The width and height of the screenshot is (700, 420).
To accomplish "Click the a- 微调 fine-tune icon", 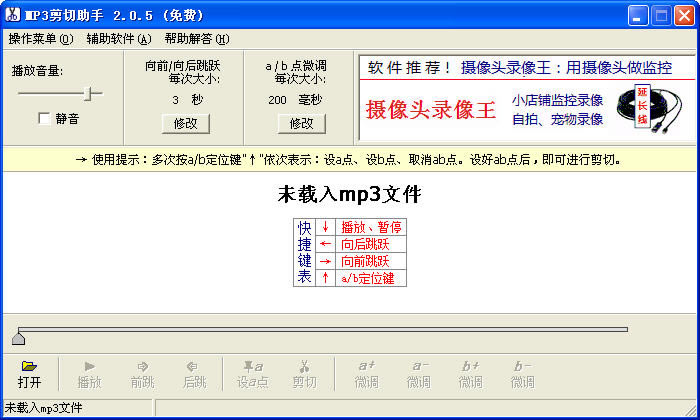I will coord(420,366).
